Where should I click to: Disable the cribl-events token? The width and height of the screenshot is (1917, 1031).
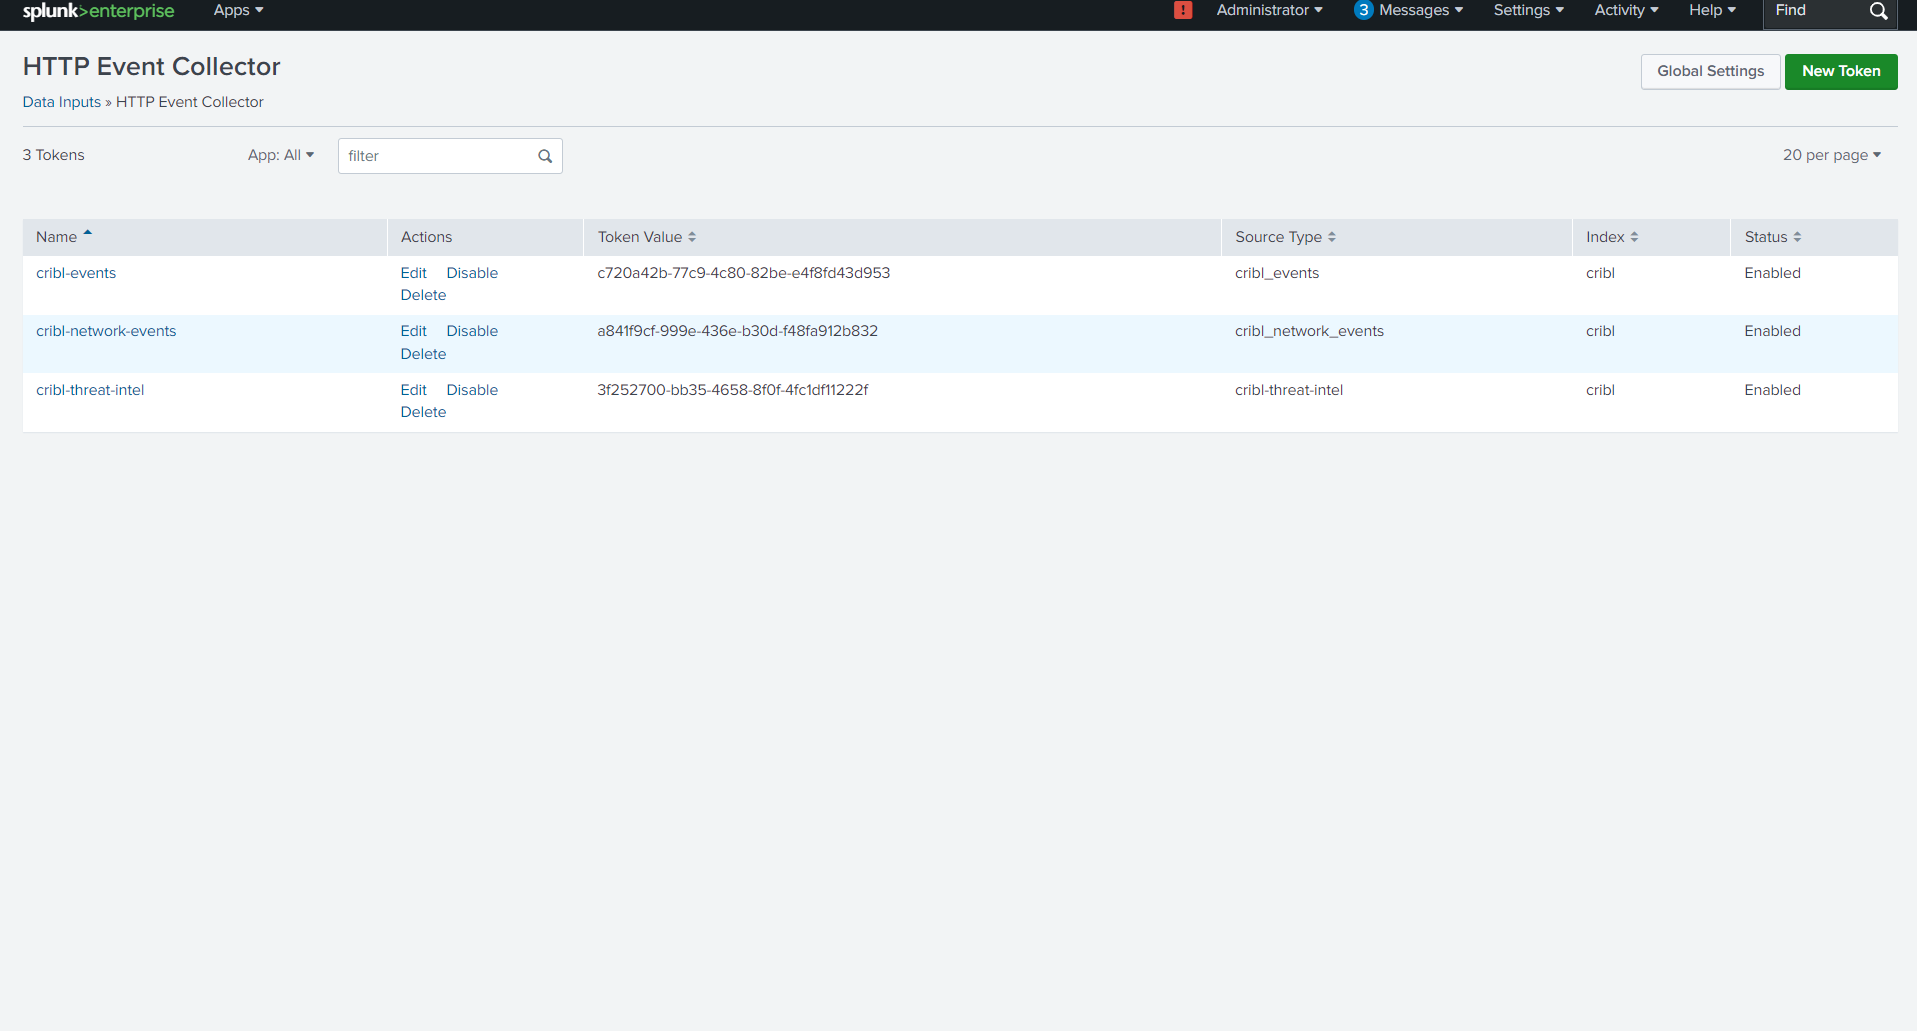(x=472, y=273)
